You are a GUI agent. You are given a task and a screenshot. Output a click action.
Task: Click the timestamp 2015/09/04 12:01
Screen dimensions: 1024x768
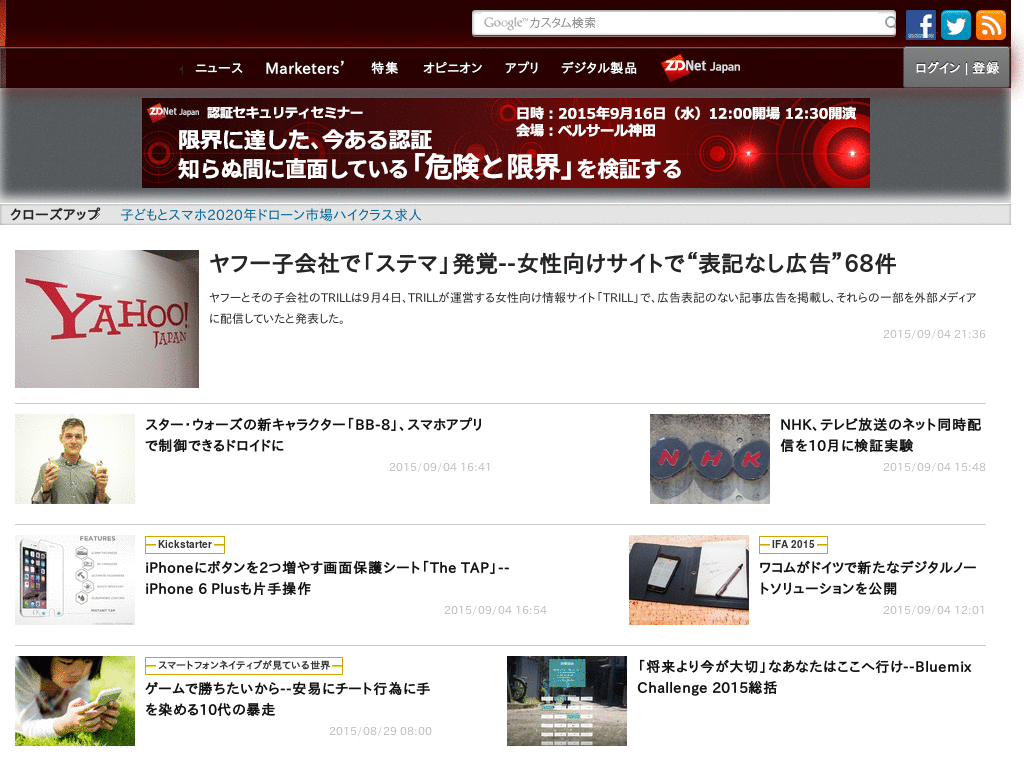click(935, 611)
